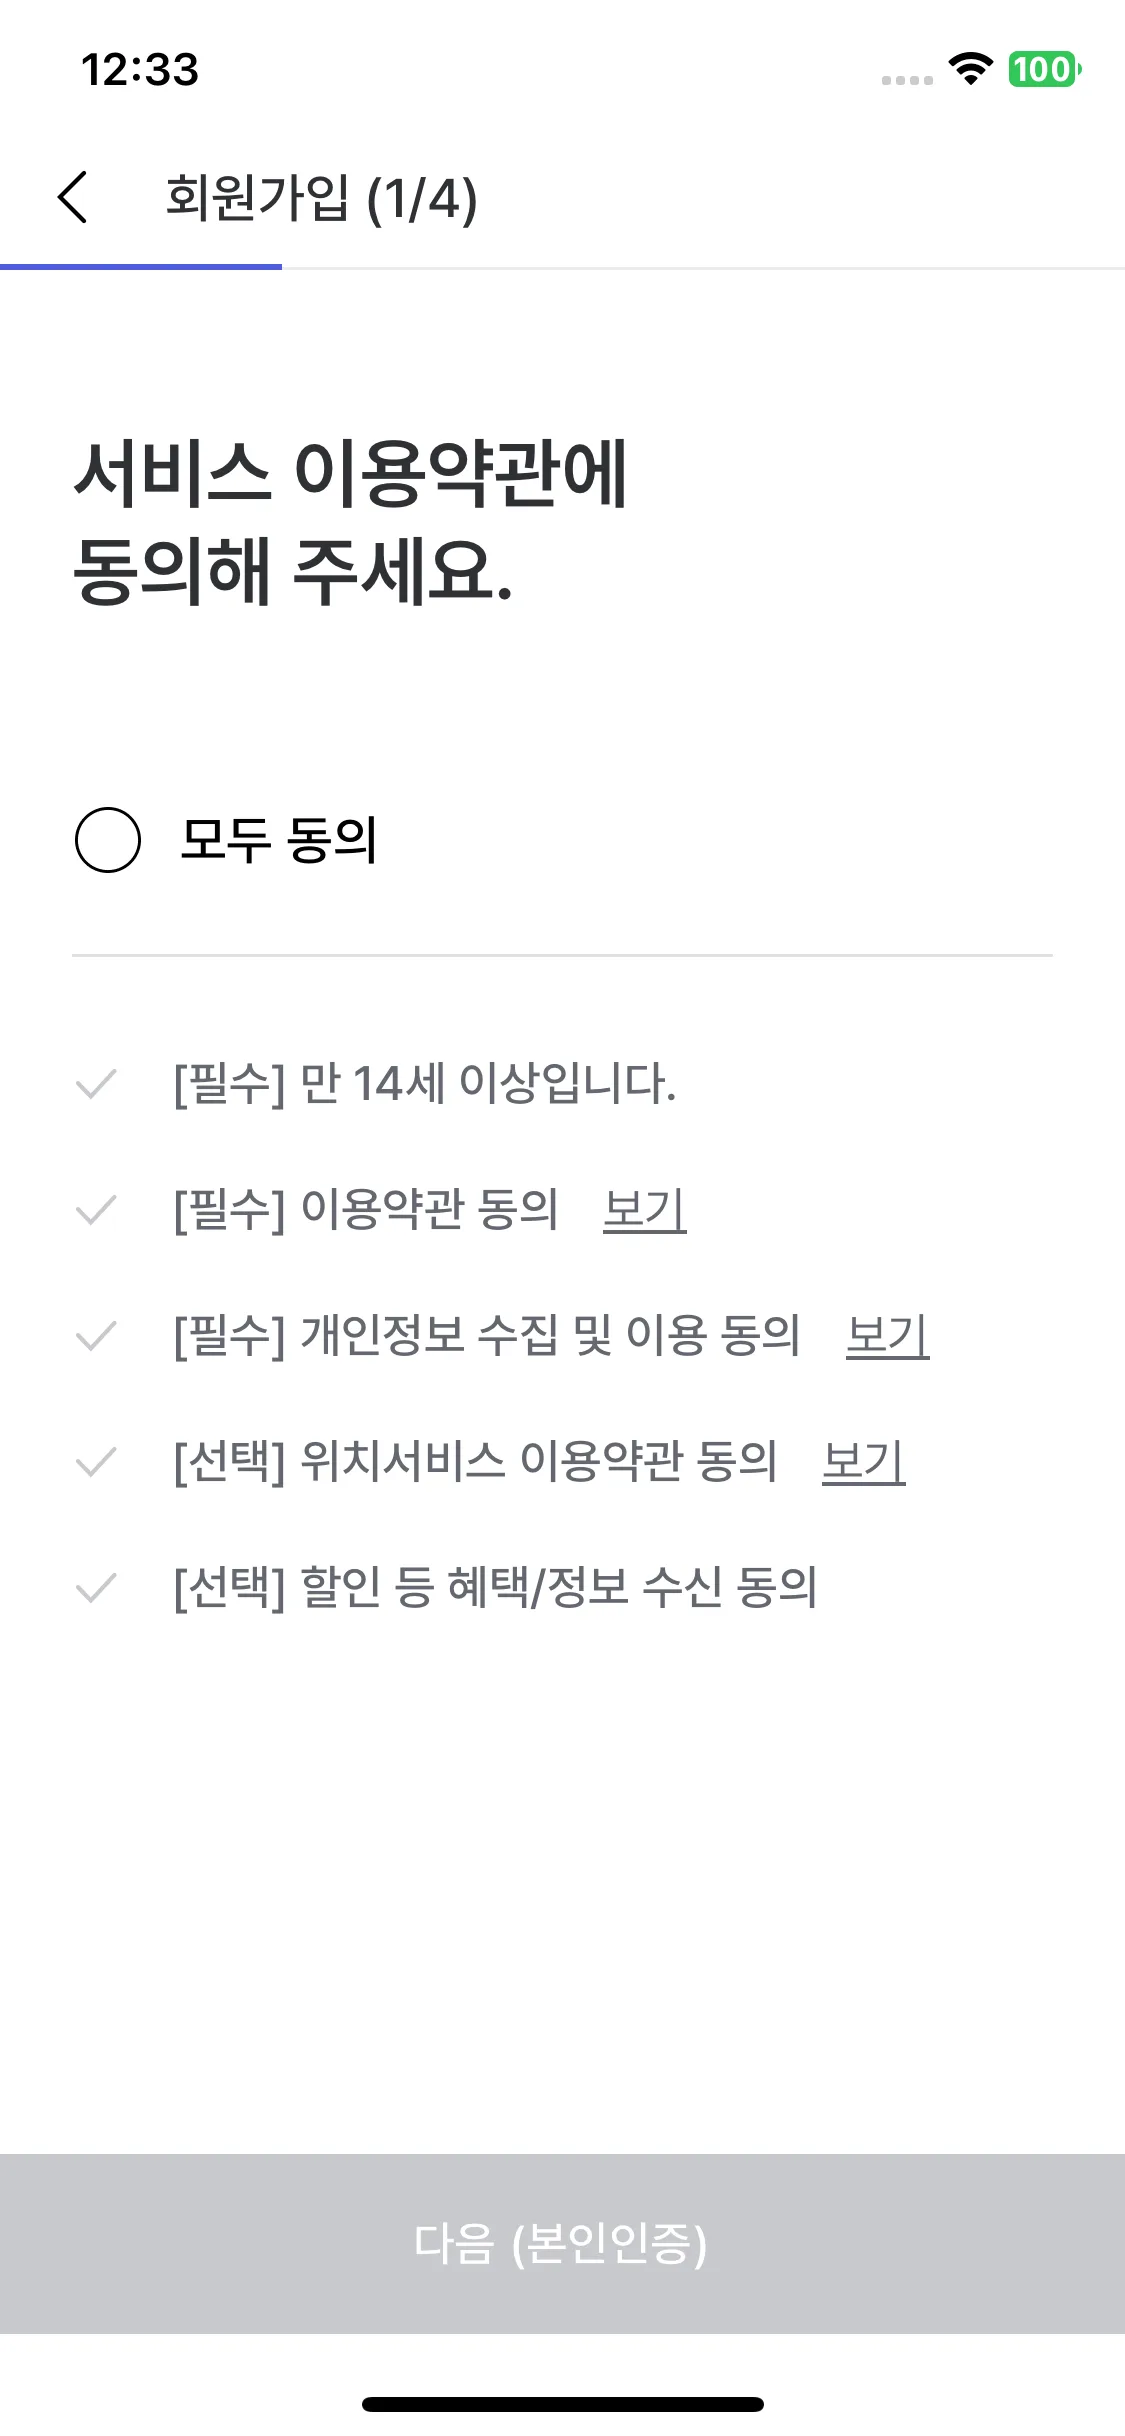Open '보기' link for 개인정보 수집 동의
1125x2436 pixels.
pos(888,1336)
